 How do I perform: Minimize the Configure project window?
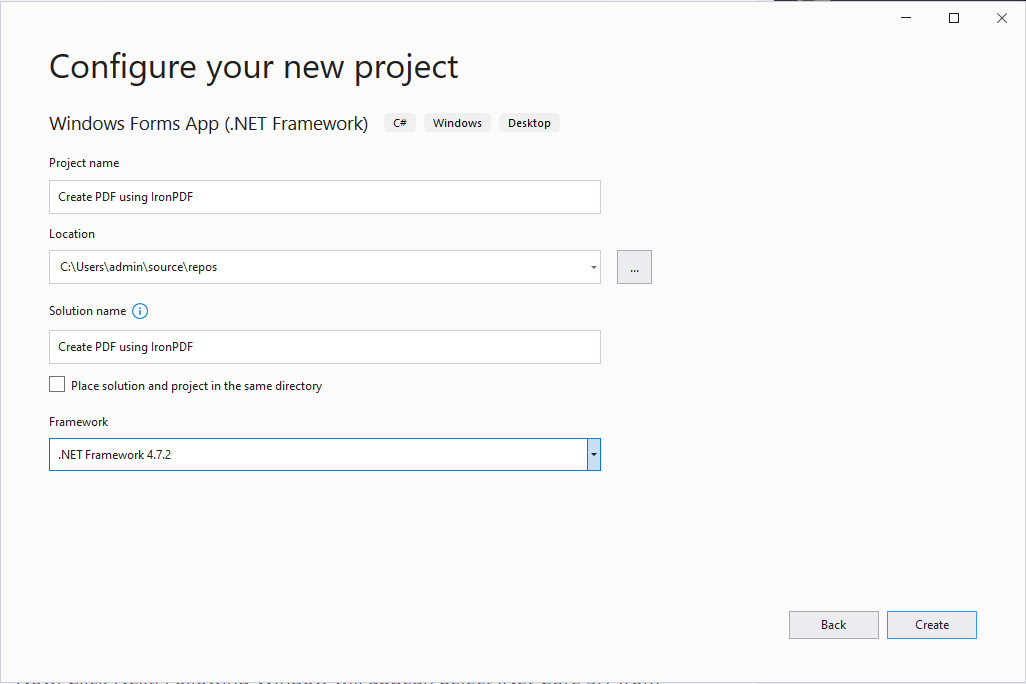tap(906, 18)
